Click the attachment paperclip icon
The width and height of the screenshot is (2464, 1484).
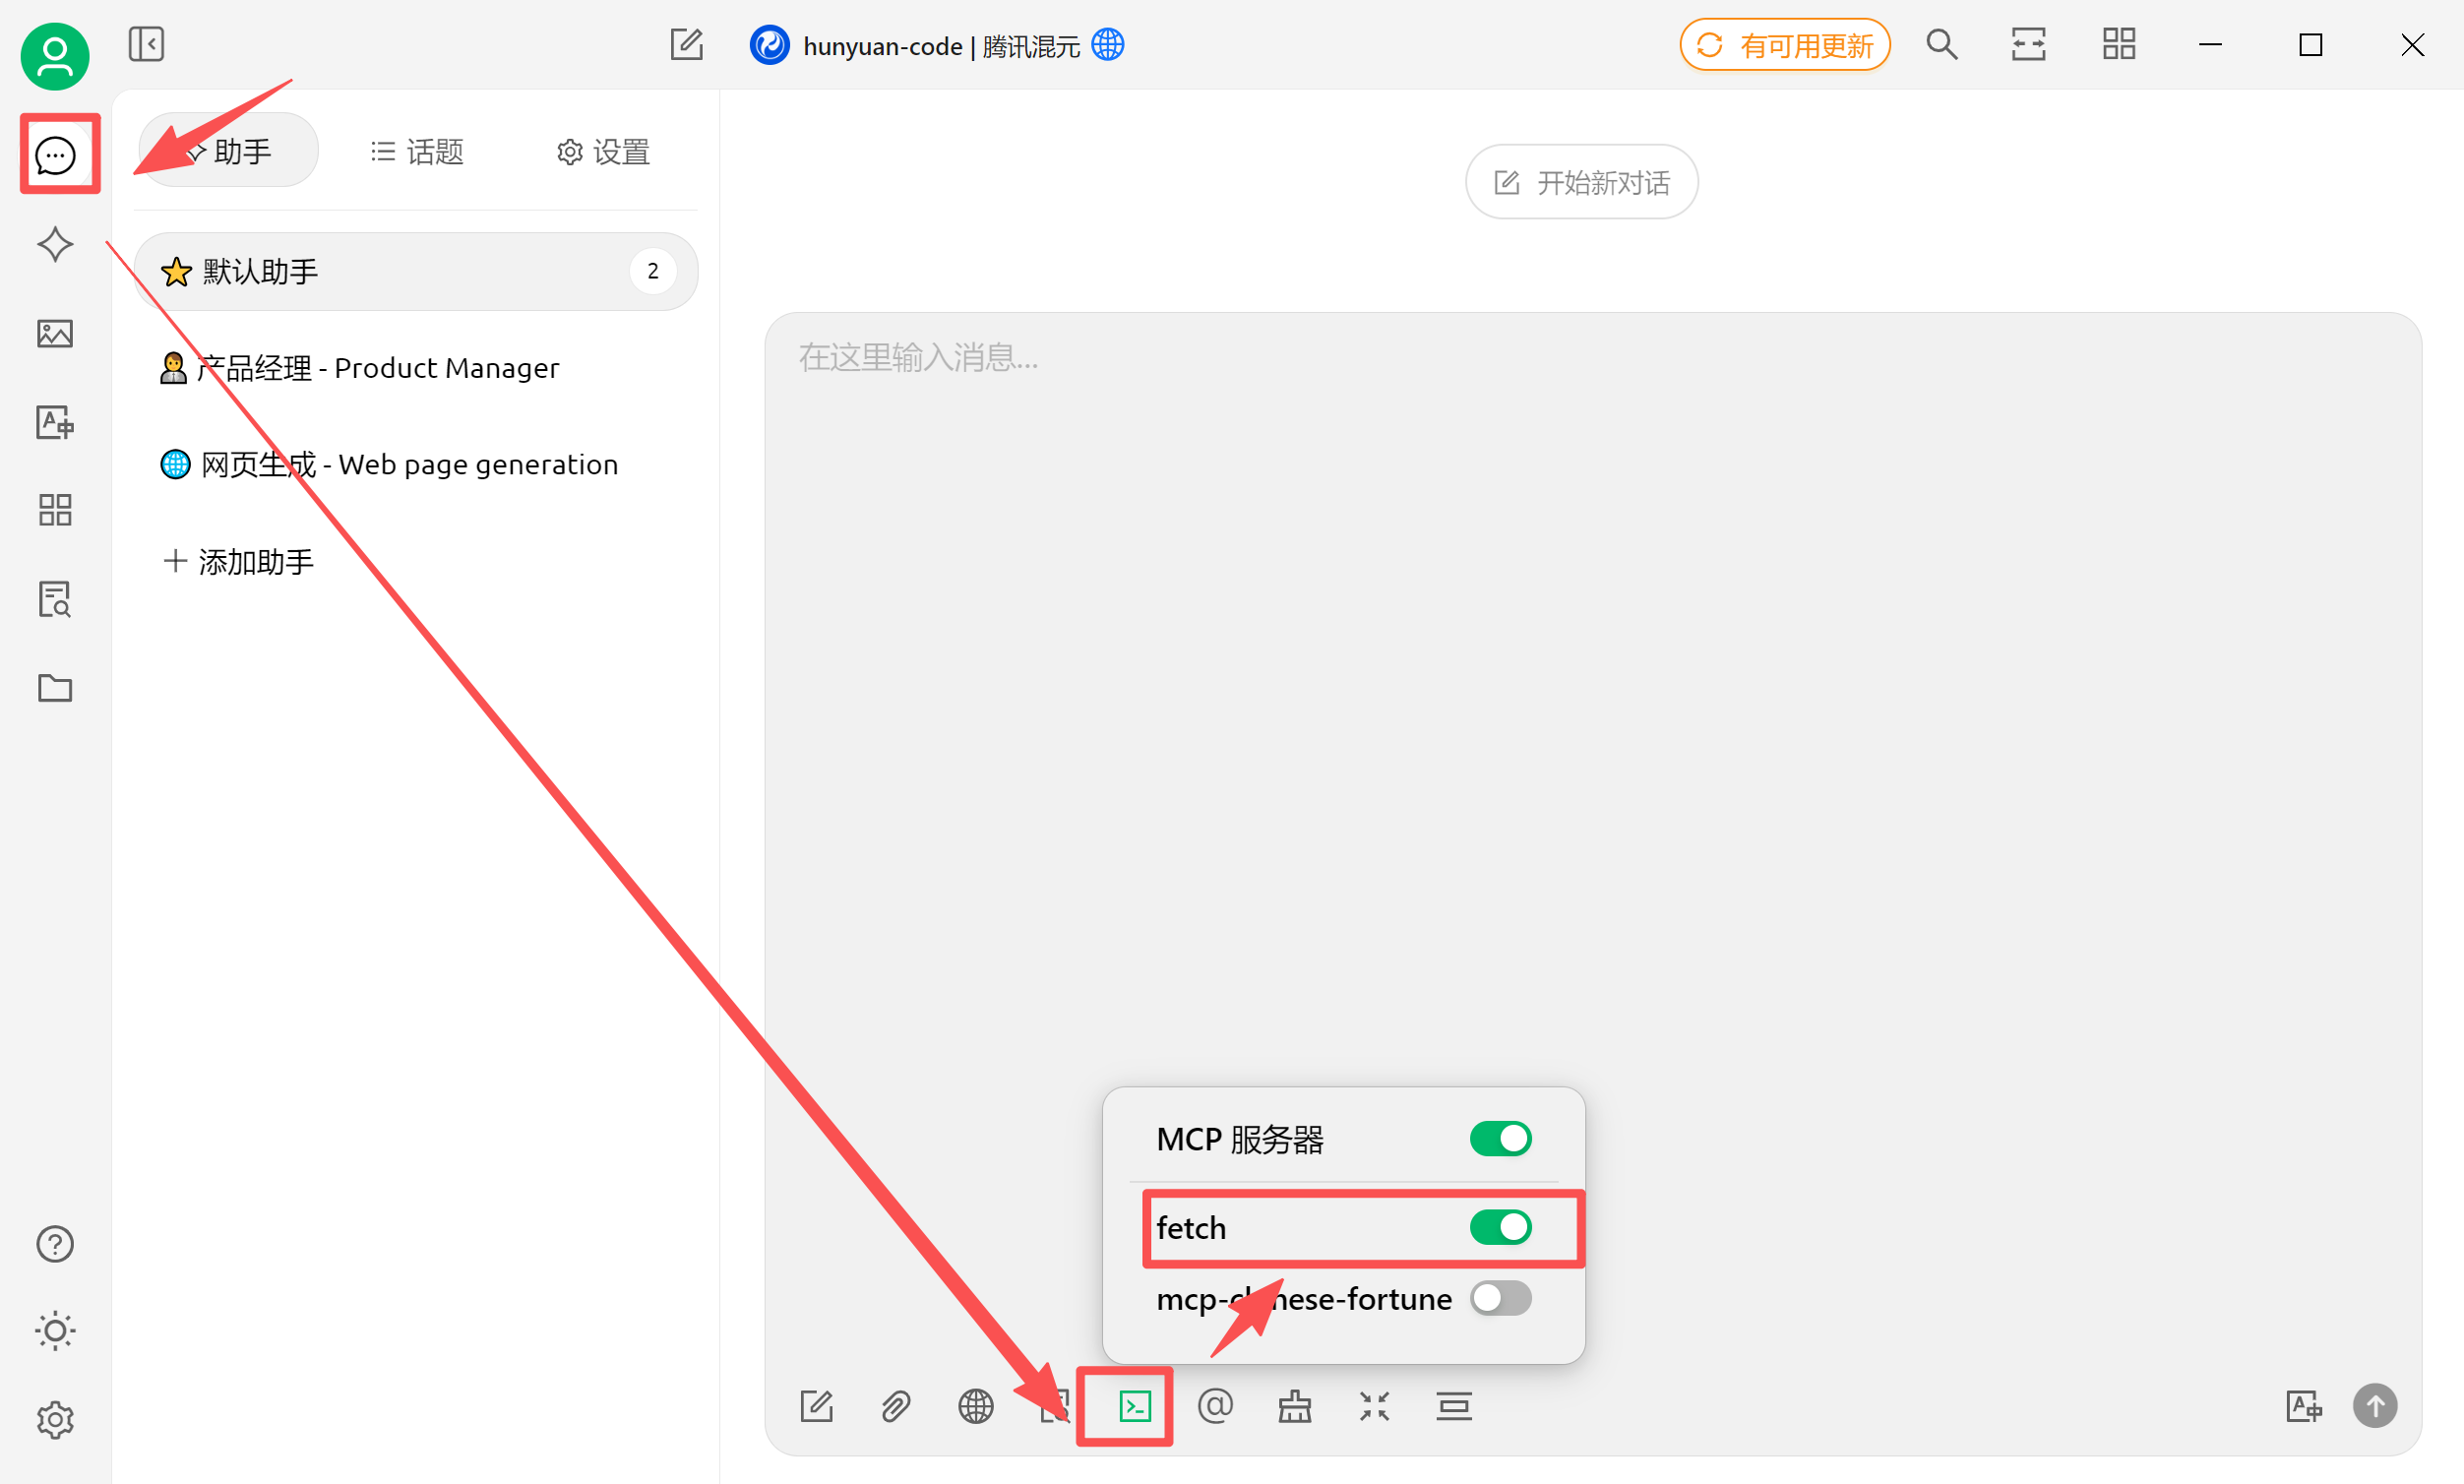[x=895, y=1406]
